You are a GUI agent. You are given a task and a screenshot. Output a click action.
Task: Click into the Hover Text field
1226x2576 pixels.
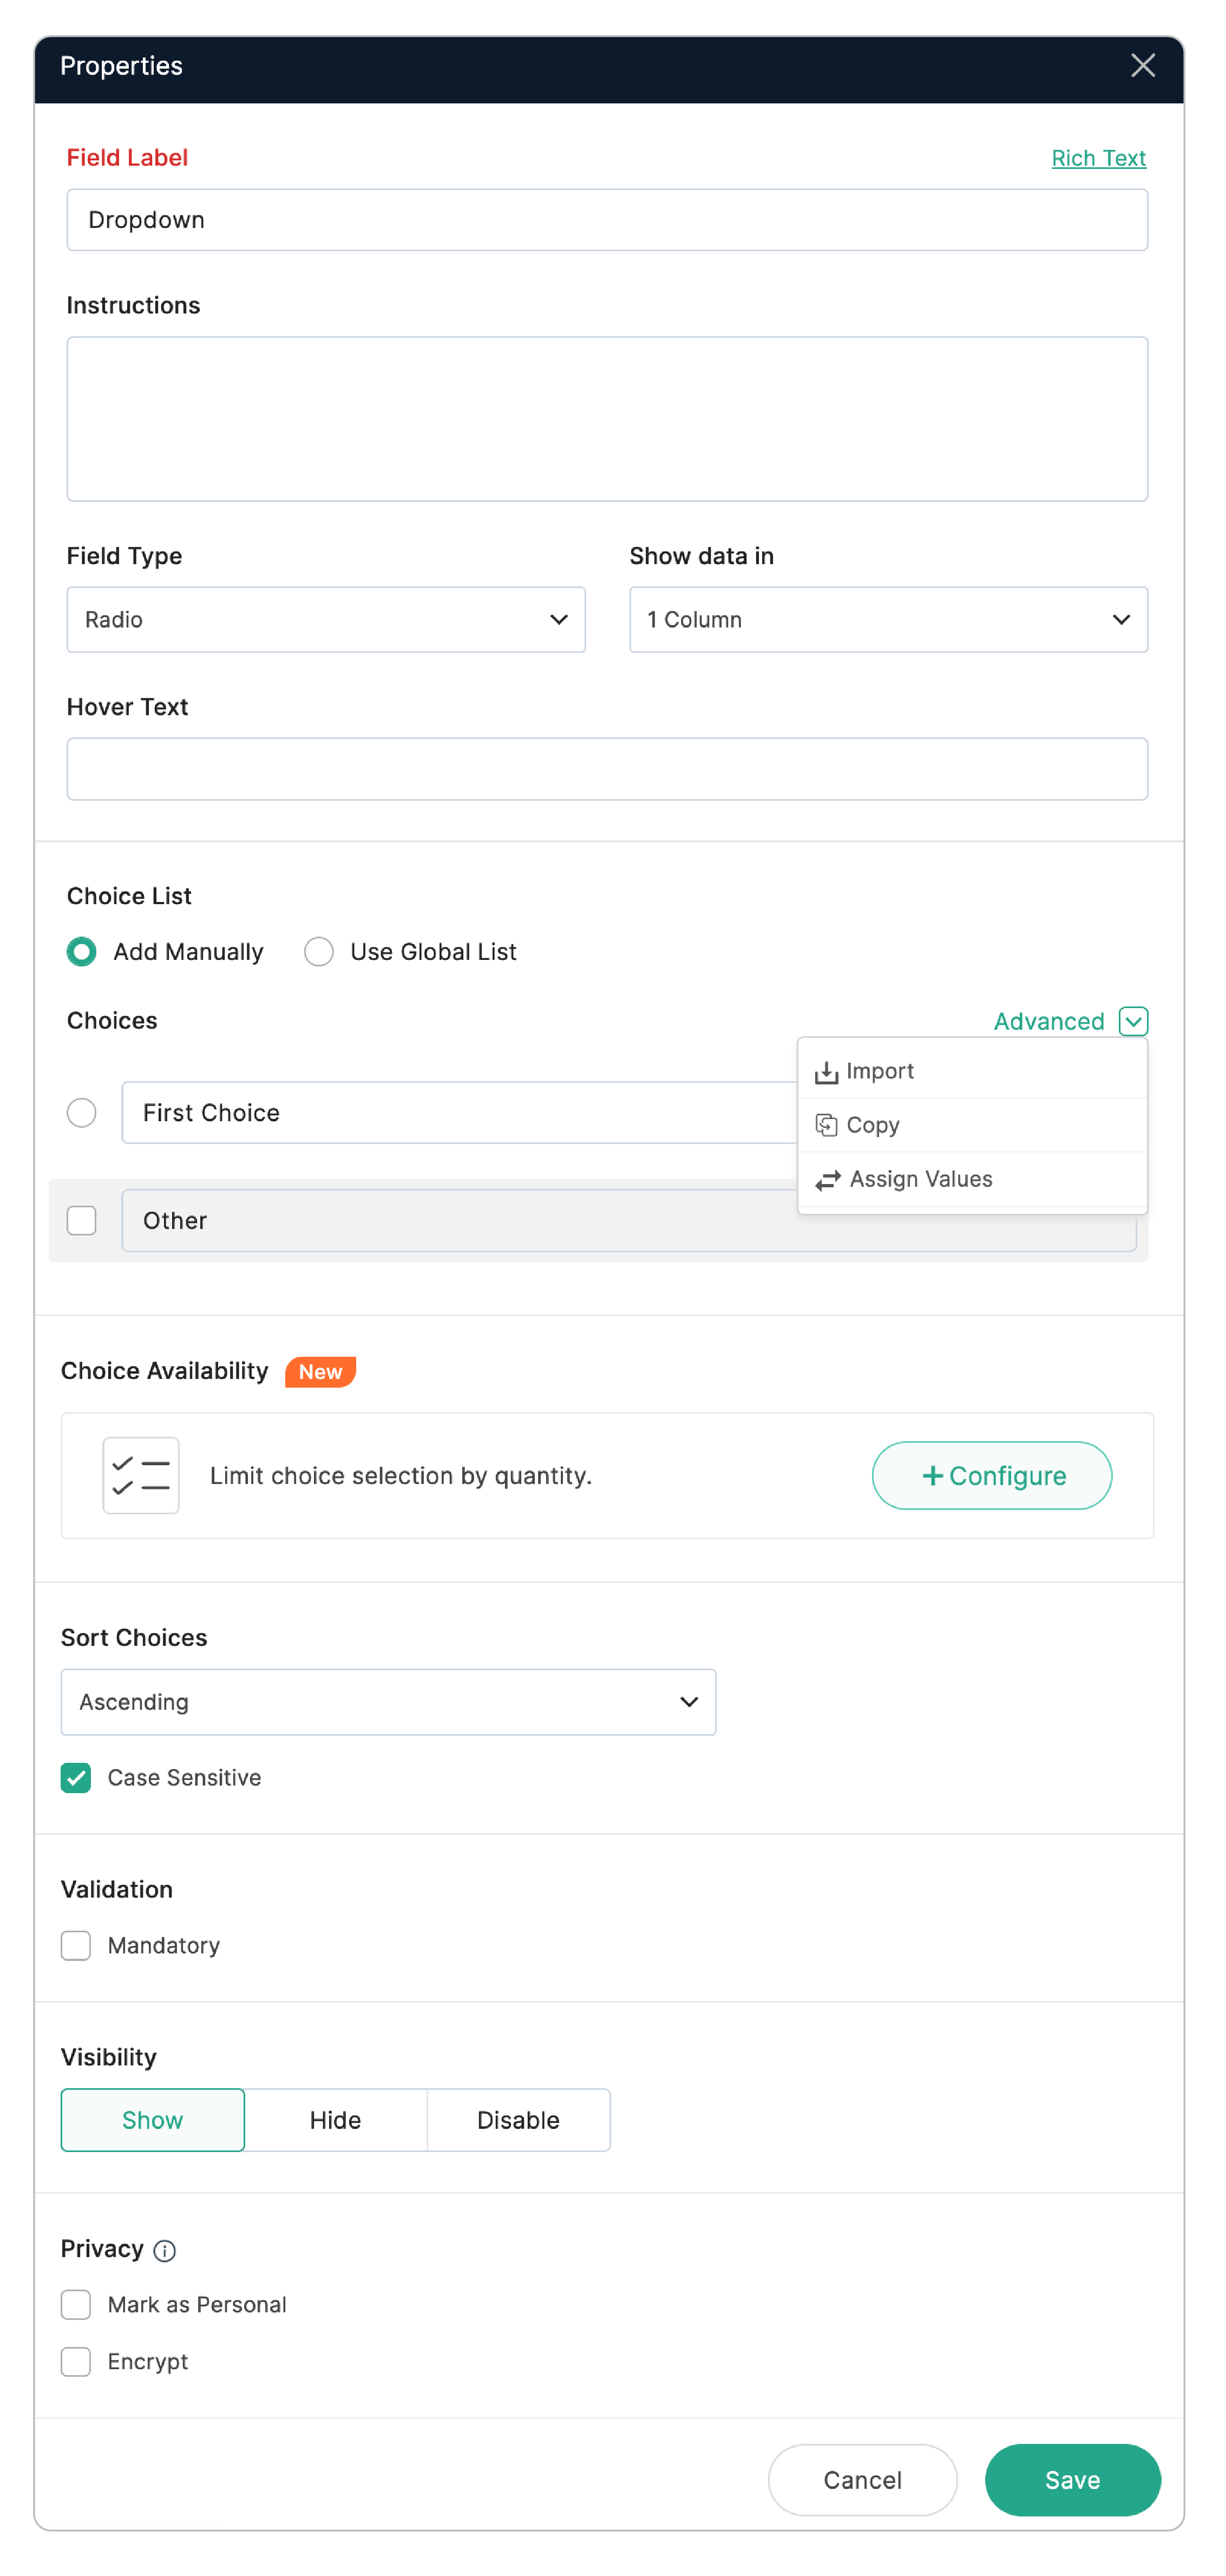(x=607, y=769)
